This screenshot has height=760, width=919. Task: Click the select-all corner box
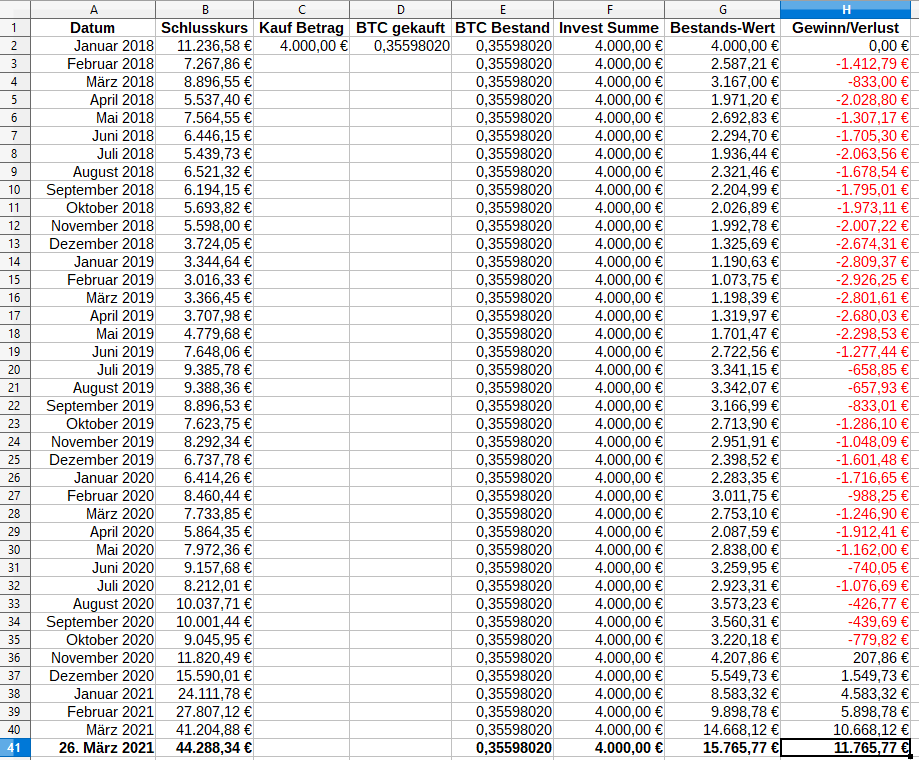pyautogui.click(x=15, y=9)
